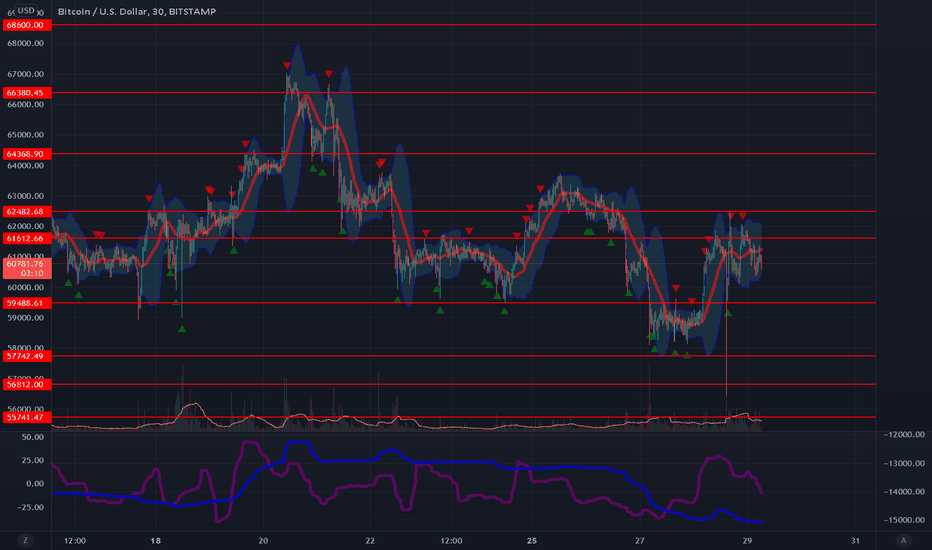Click the 63000.00 price axis value
932x550 pixels.
[x=26, y=196]
